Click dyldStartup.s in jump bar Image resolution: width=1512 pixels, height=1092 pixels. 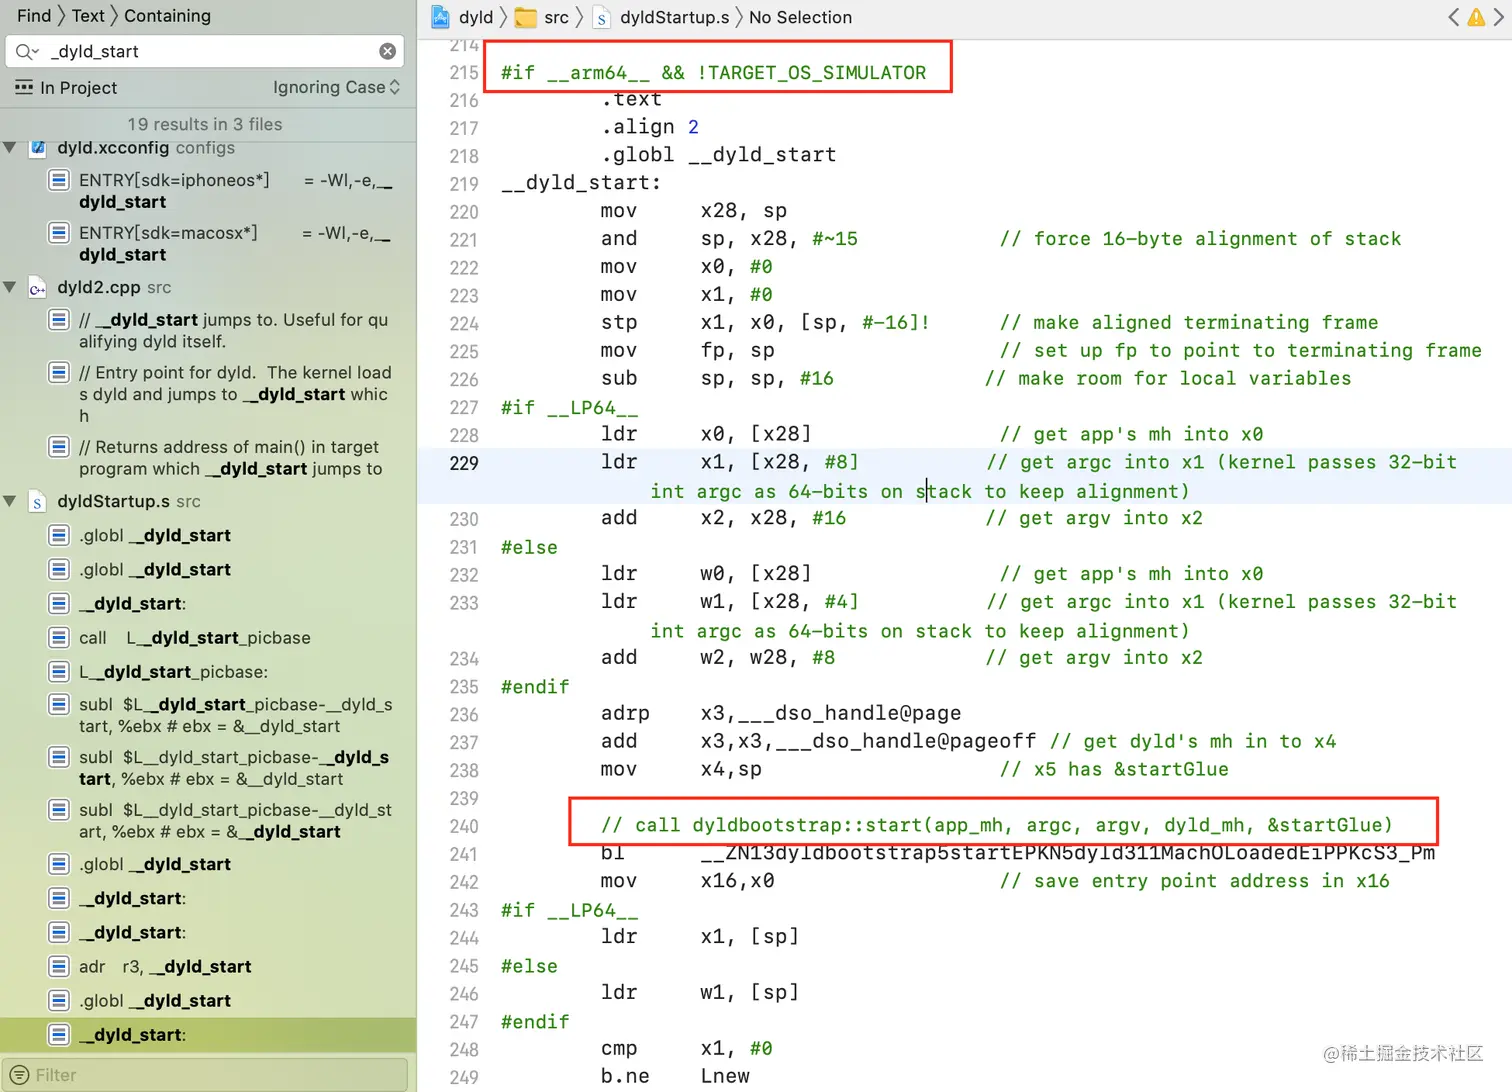661,17
